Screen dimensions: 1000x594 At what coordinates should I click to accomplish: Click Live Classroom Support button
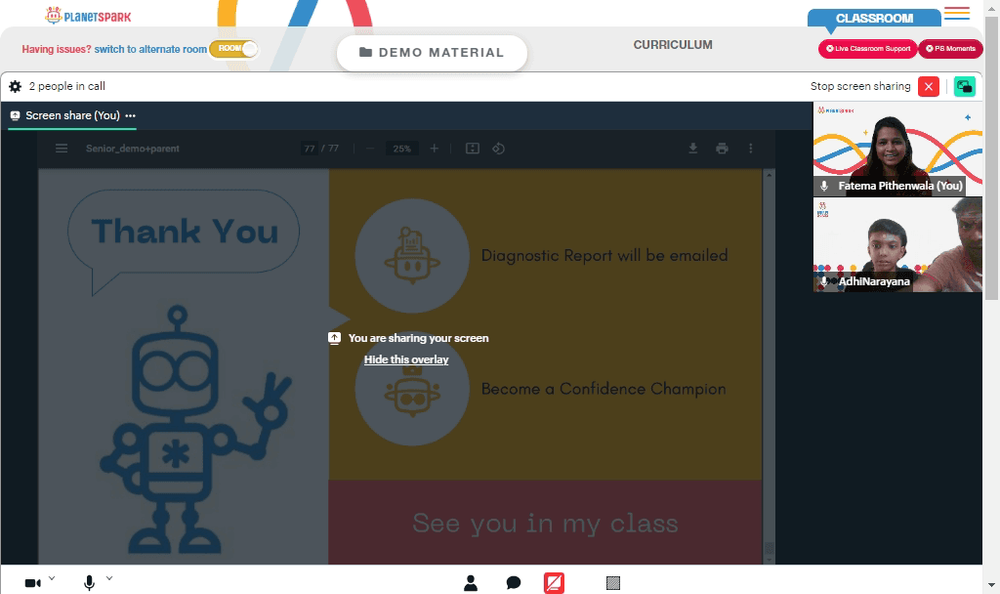tap(867, 48)
